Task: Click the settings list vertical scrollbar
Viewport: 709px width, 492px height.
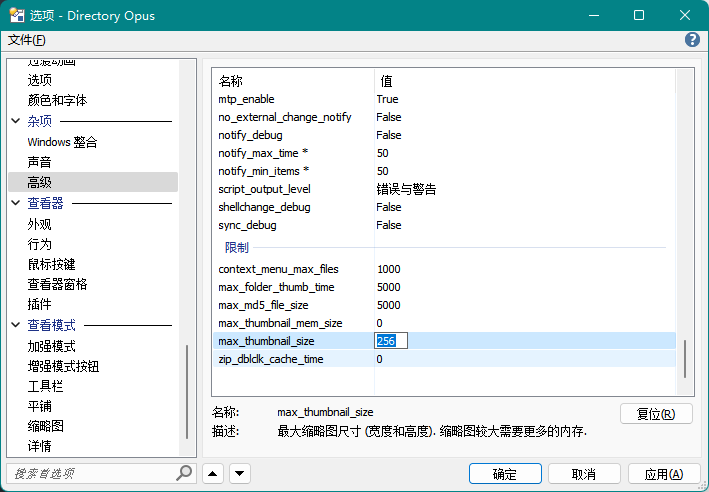Action: click(x=685, y=358)
